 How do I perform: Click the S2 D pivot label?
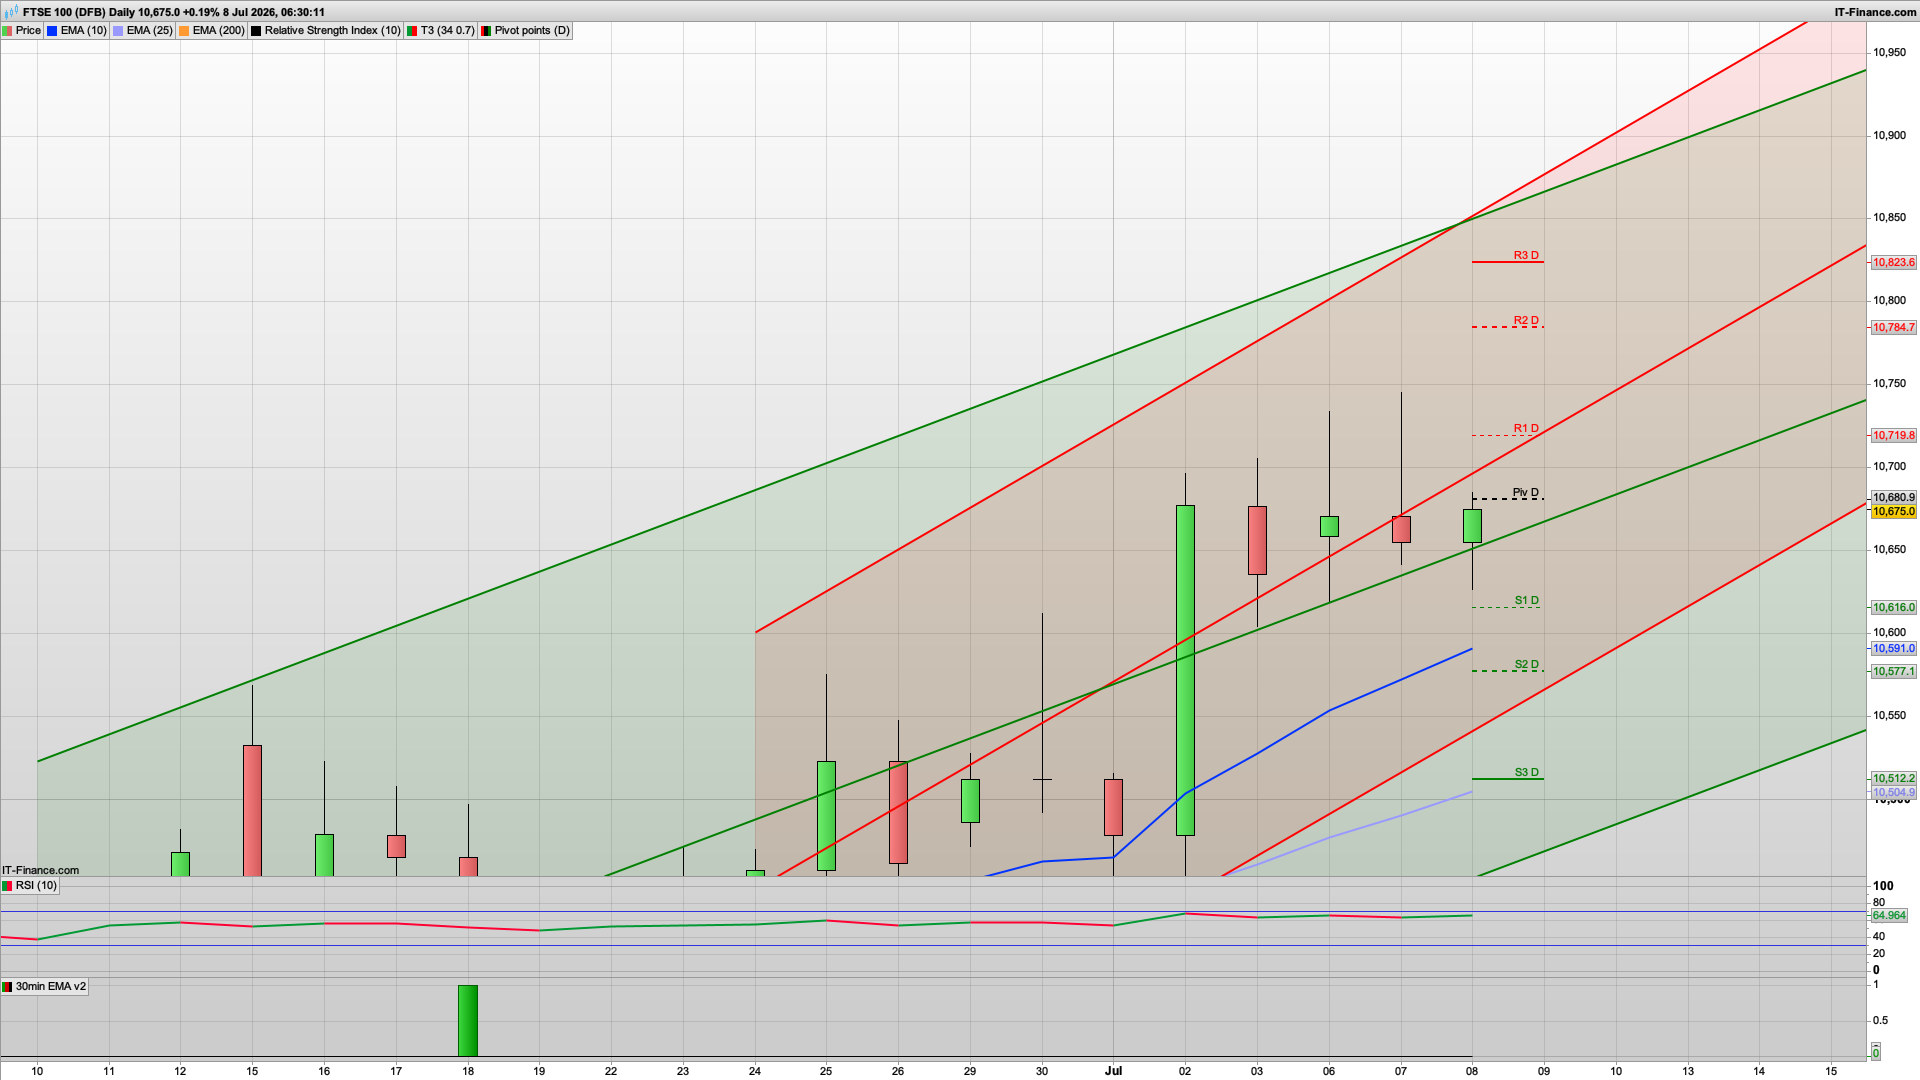point(1527,665)
